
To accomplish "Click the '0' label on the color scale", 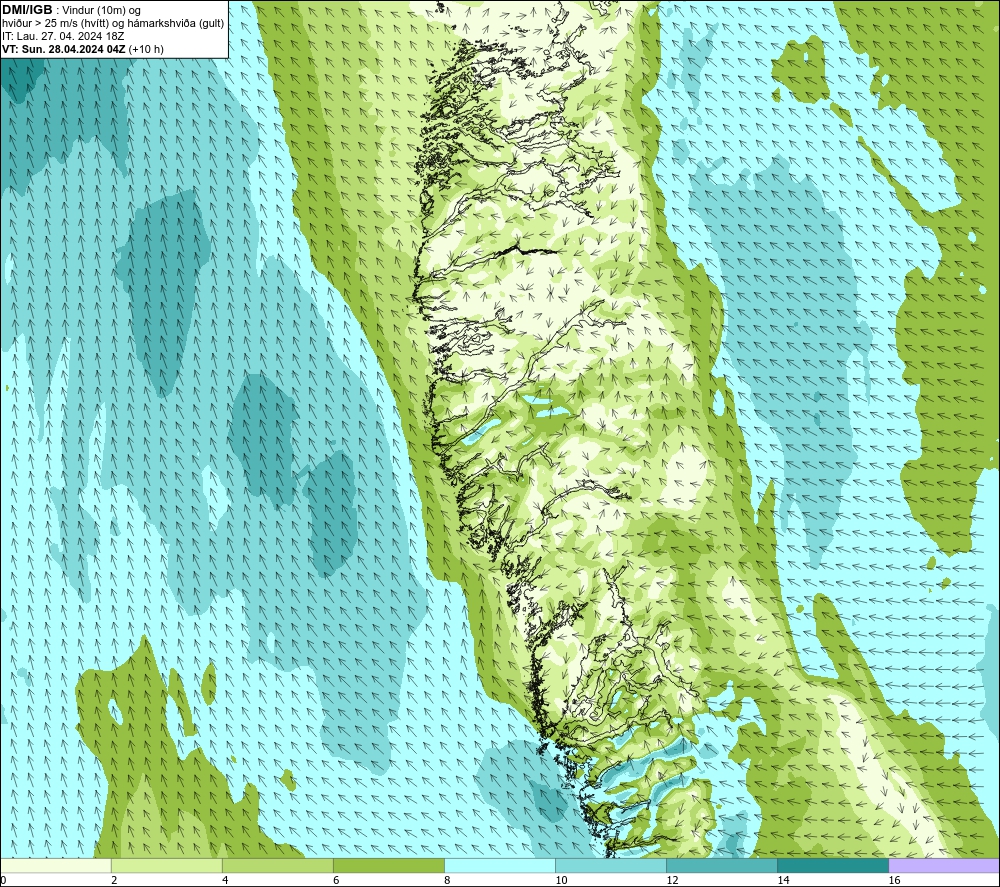I will pyautogui.click(x=3, y=881).
